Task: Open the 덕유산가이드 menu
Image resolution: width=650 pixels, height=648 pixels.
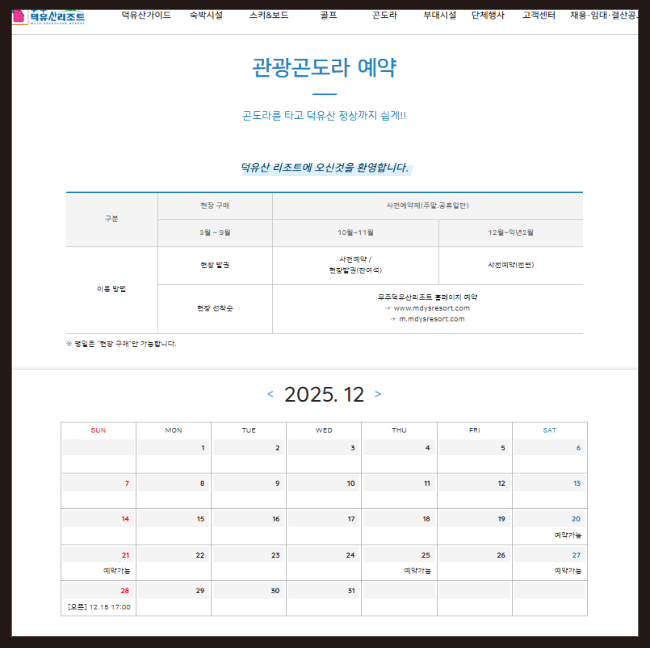Action: click(x=146, y=15)
